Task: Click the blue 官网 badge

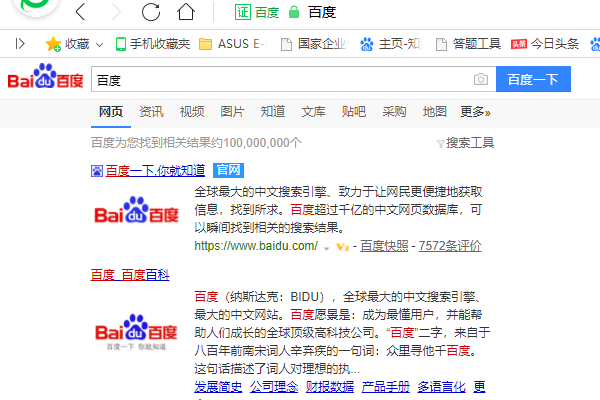Action: pos(228,170)
